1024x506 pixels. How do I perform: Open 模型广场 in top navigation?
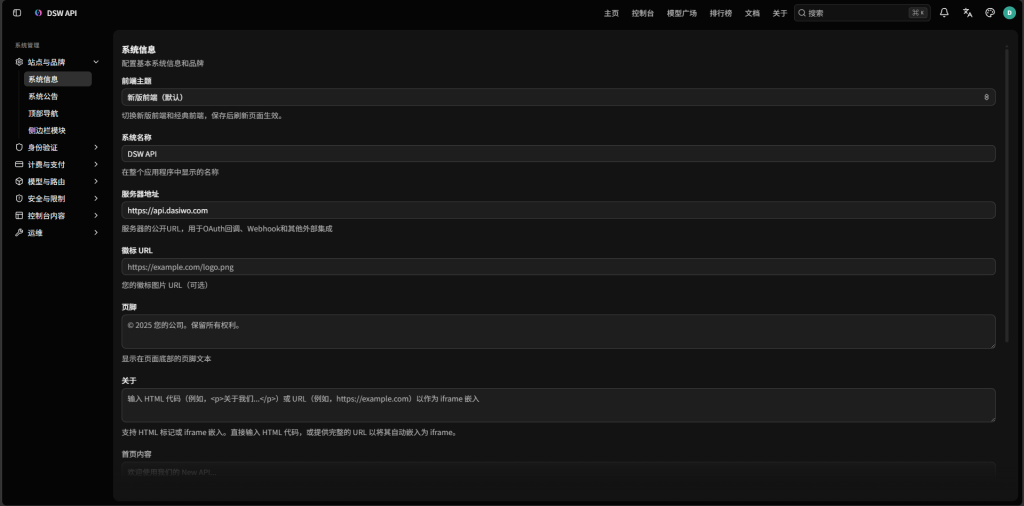(x=682, y=13)
